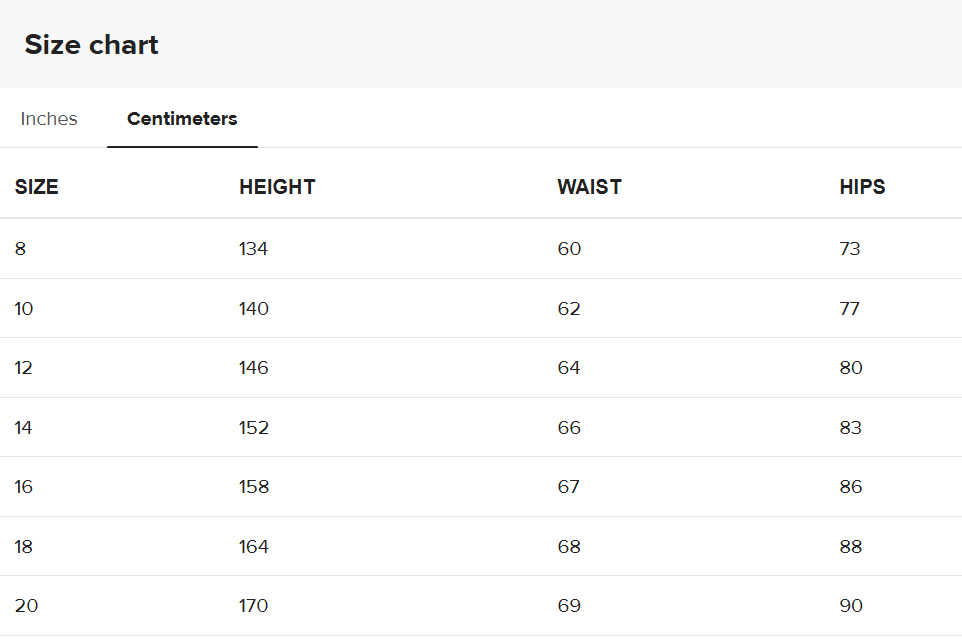
Task: Click height value 152 for size 14
Action: point(254,428)
